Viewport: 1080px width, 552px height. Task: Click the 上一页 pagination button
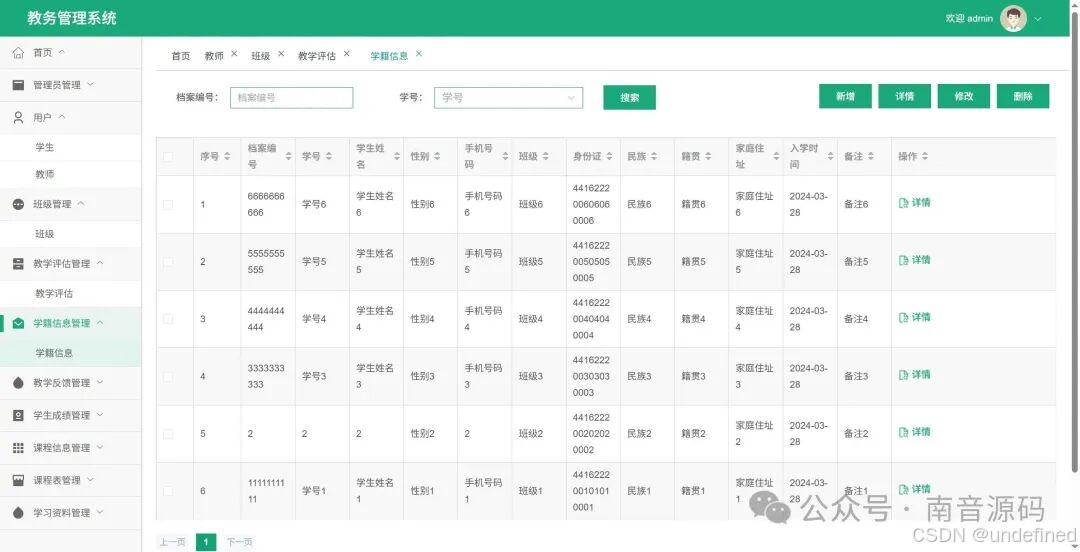pos(172,542)
